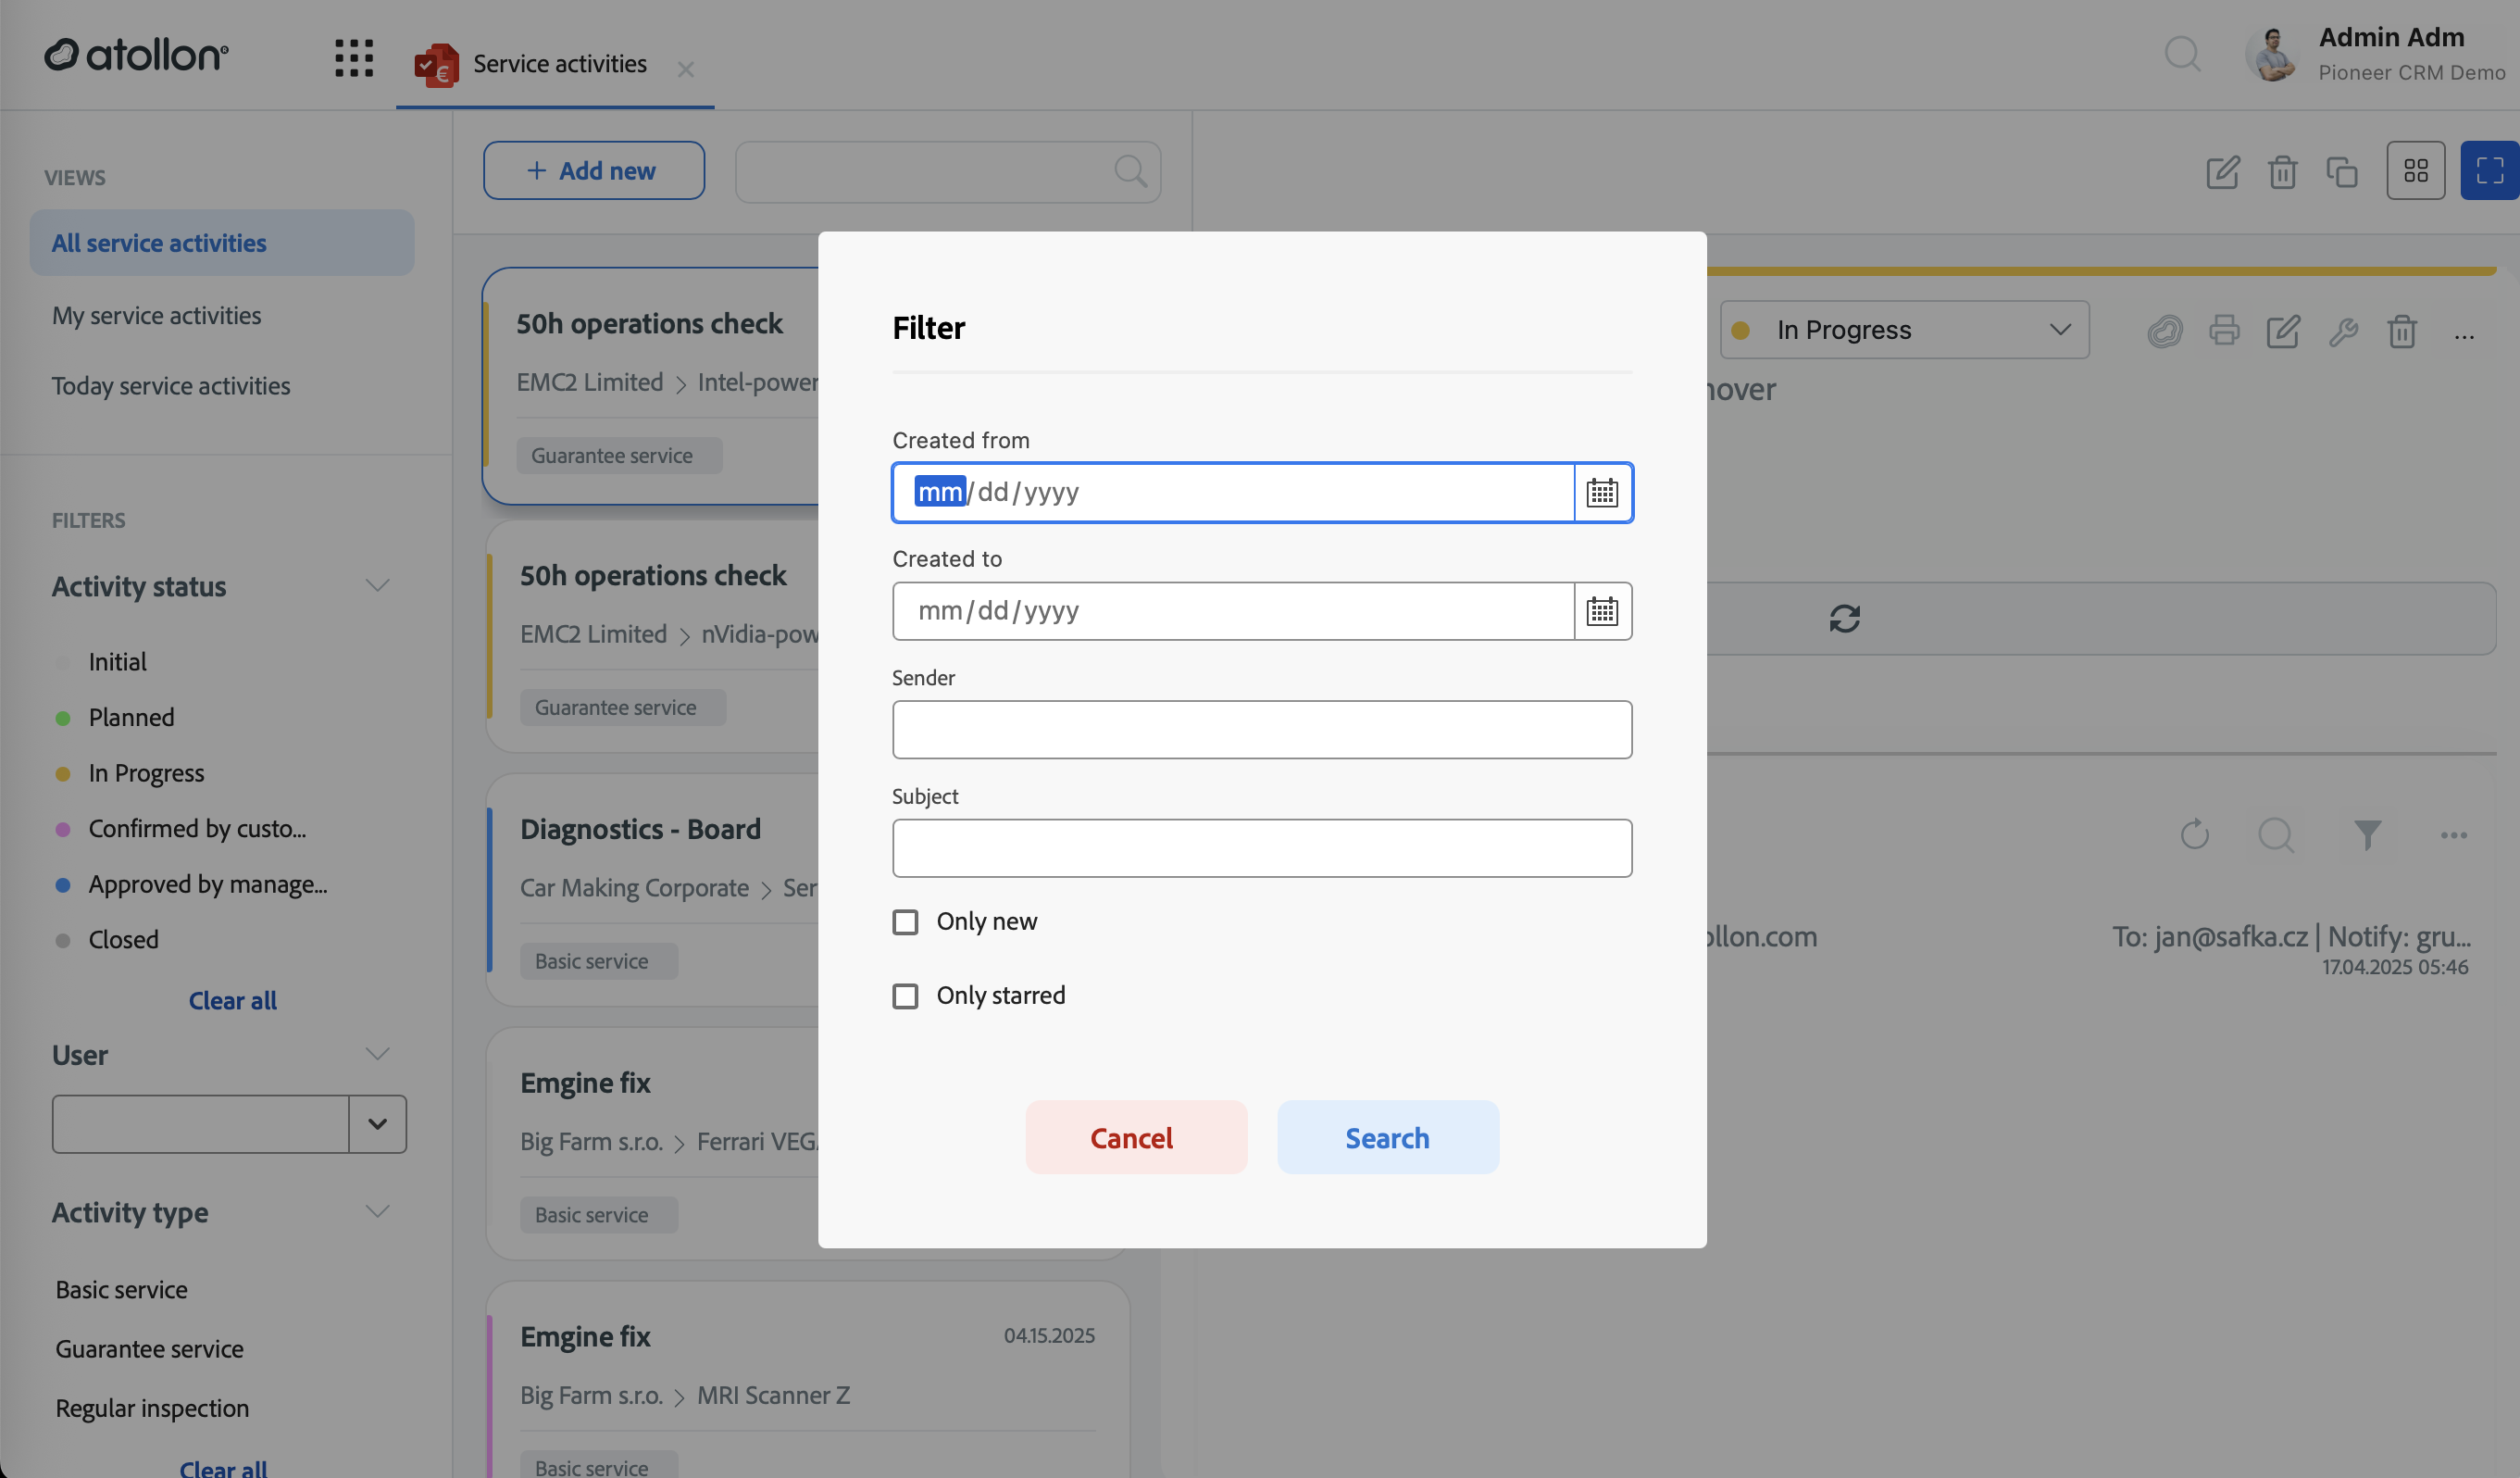Open the In Progress status dropdown

point(1904,330)
